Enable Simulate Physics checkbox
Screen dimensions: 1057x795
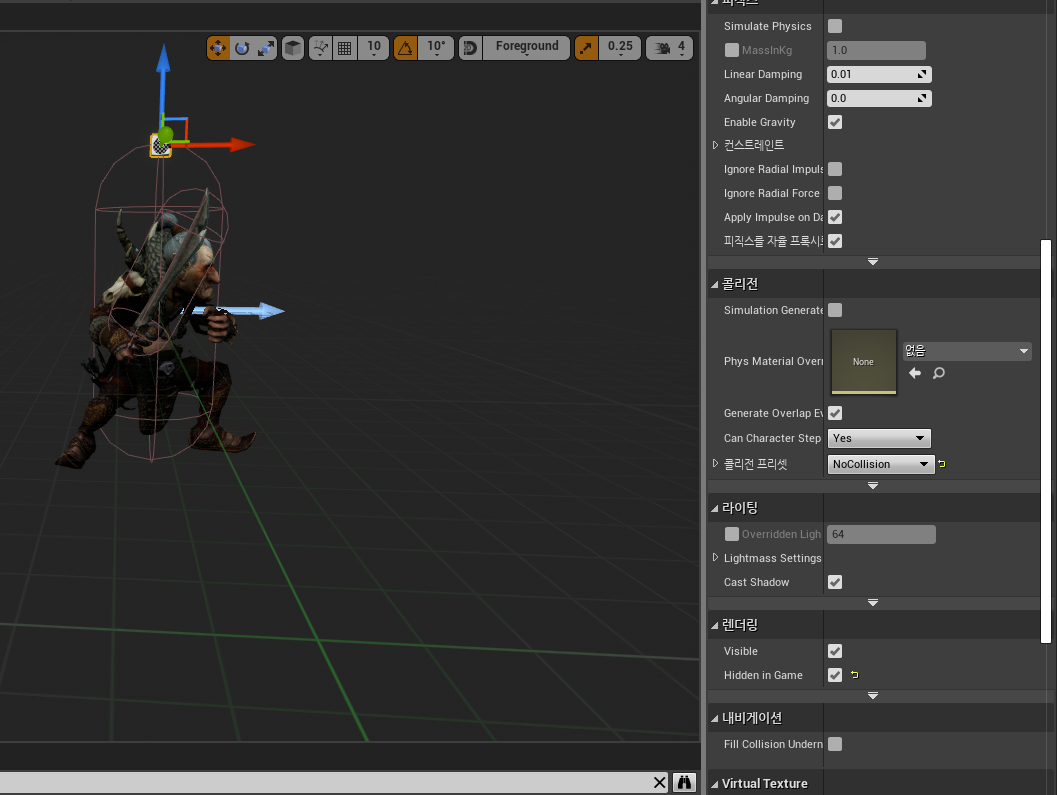pyautogui.click(x=835, y=26)
